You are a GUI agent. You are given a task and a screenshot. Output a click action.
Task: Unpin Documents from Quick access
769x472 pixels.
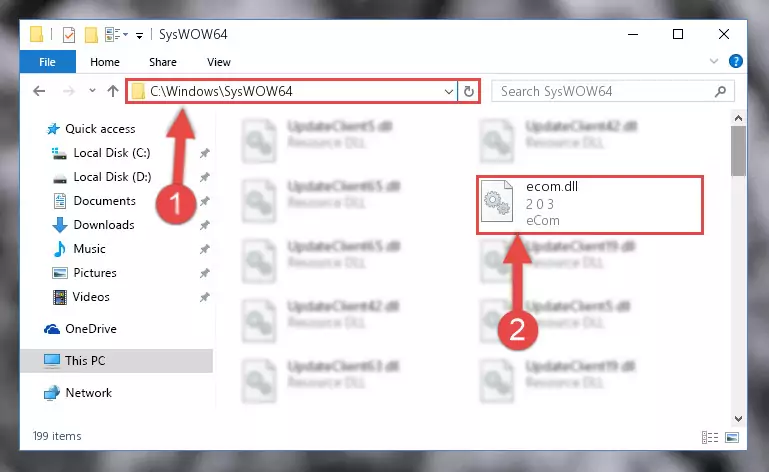[205, 201]
